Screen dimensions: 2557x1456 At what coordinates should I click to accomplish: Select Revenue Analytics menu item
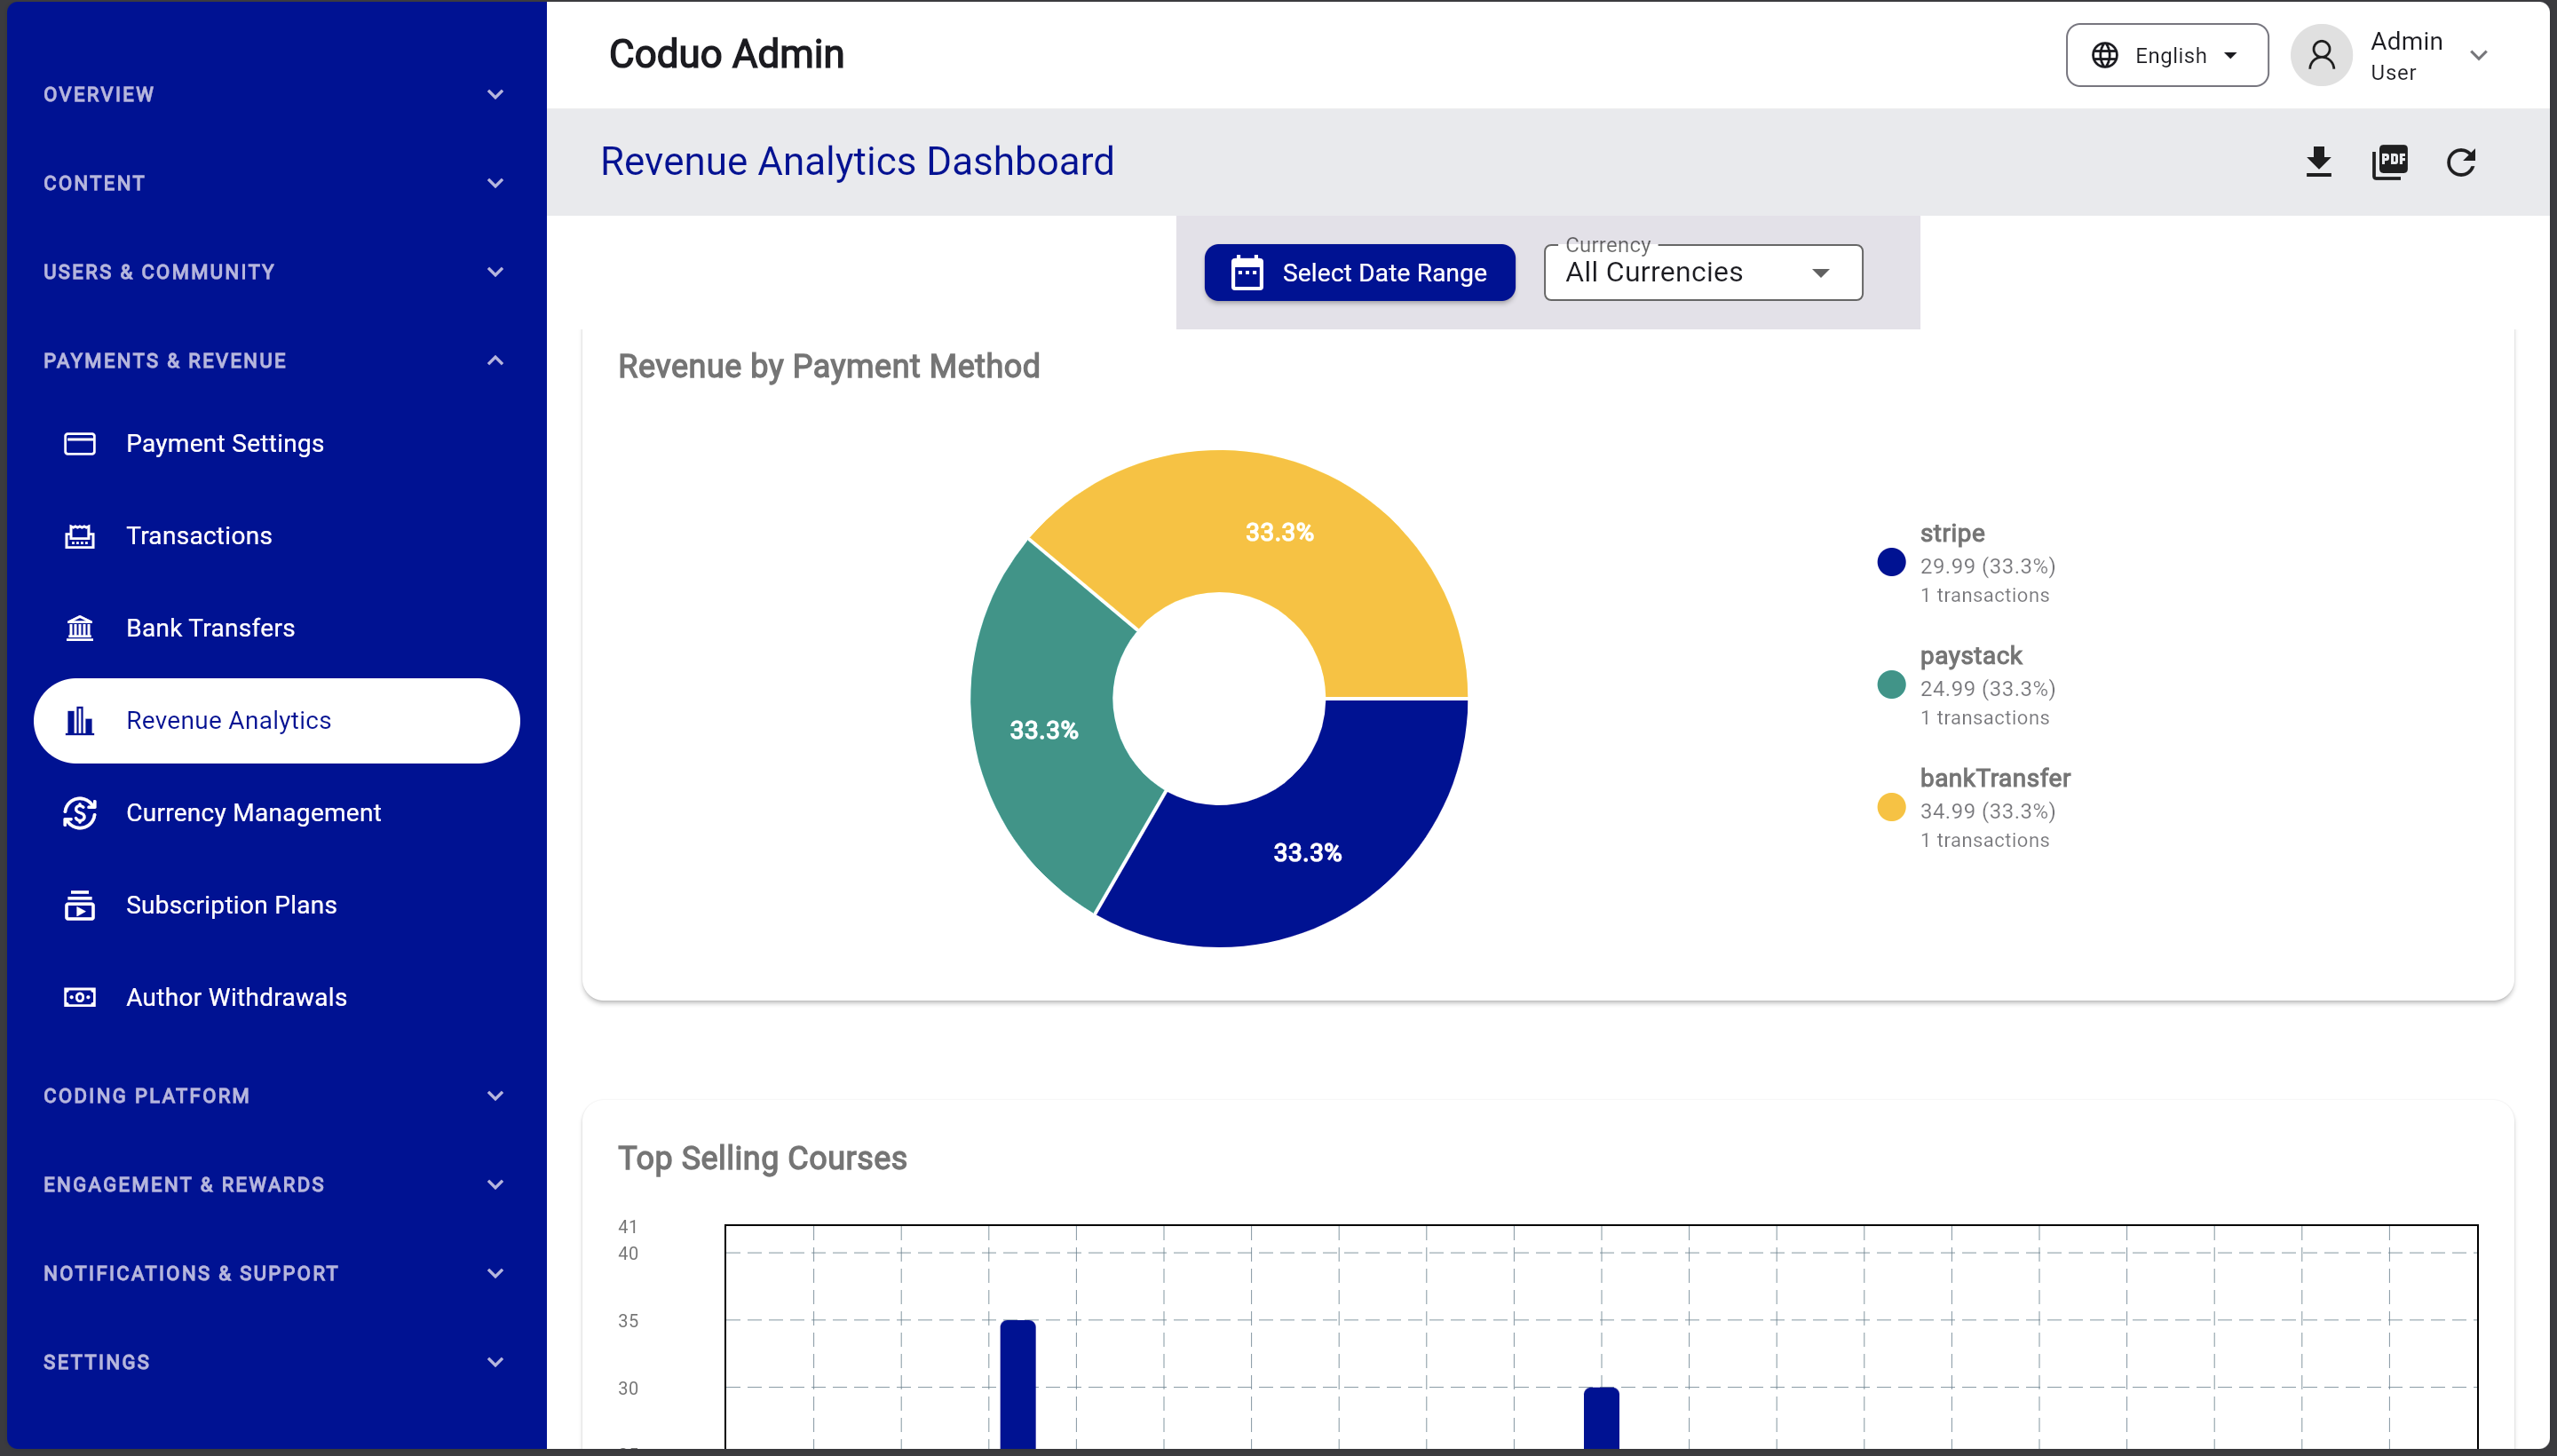[x=276, y=721]
